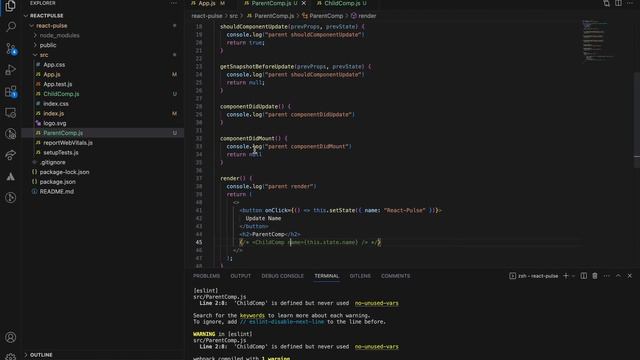Viewport: 640px width, 360px height.
Task: Collapse the react-pulse folder
Action: (51, 25)
